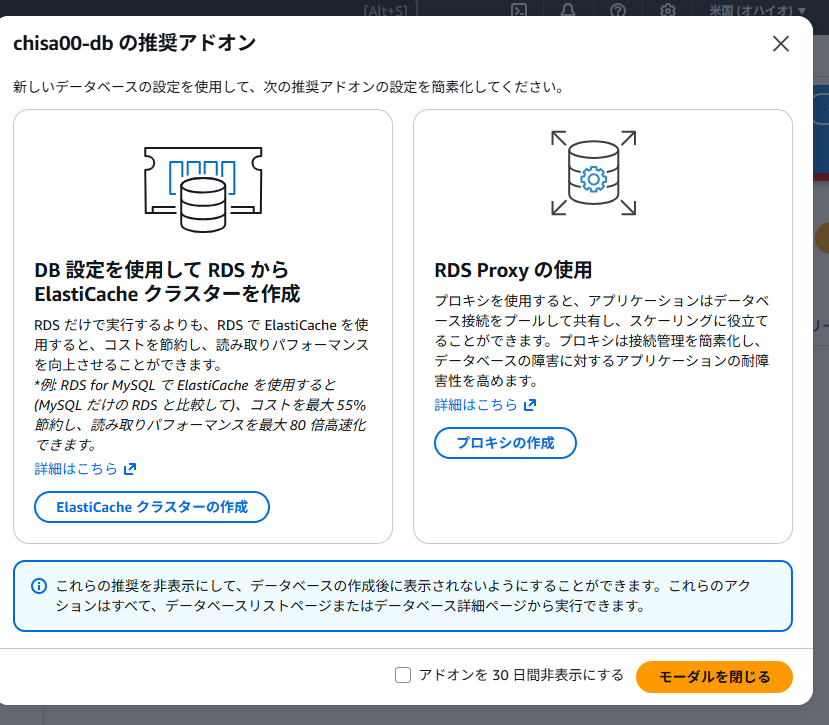The width and height of the screenshot is (829, 725).
Task: Expand the 米国 (オハイオ) region dropdown
Action: click(756, 10)
